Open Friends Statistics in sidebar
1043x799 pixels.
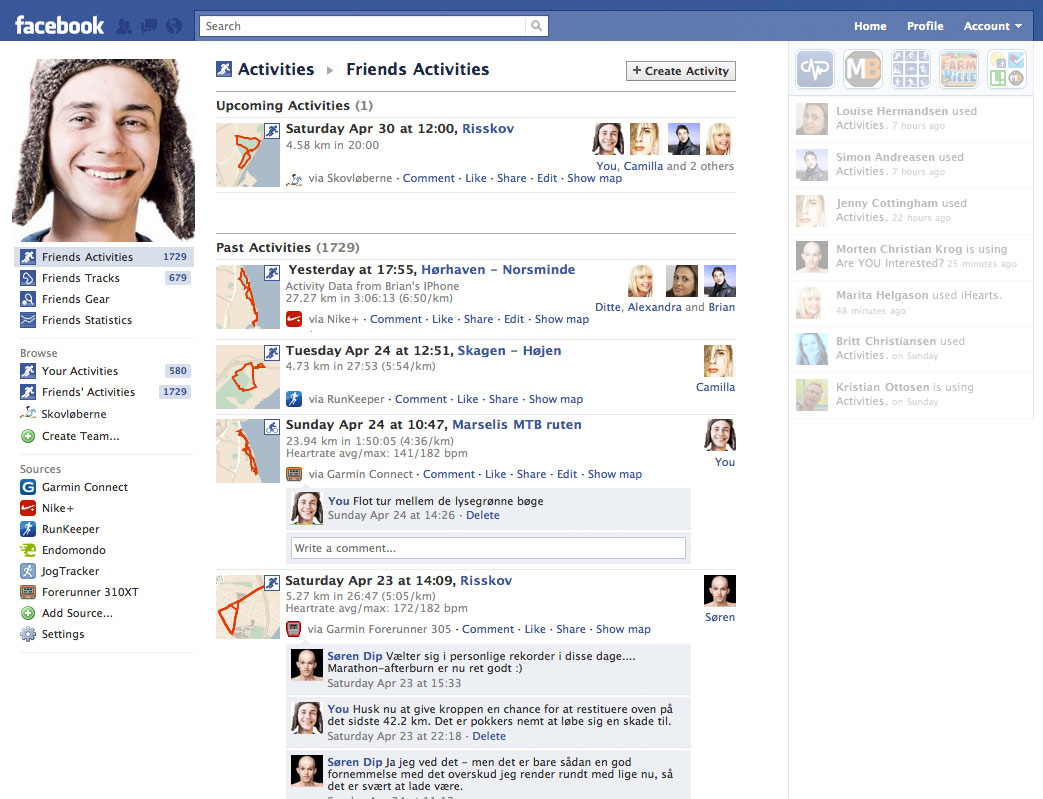point(86,320)
